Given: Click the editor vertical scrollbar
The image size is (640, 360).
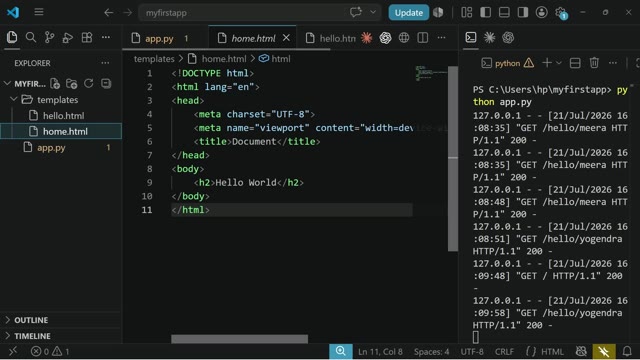Looking at the screenshot, I should click(x=453, y=159).
